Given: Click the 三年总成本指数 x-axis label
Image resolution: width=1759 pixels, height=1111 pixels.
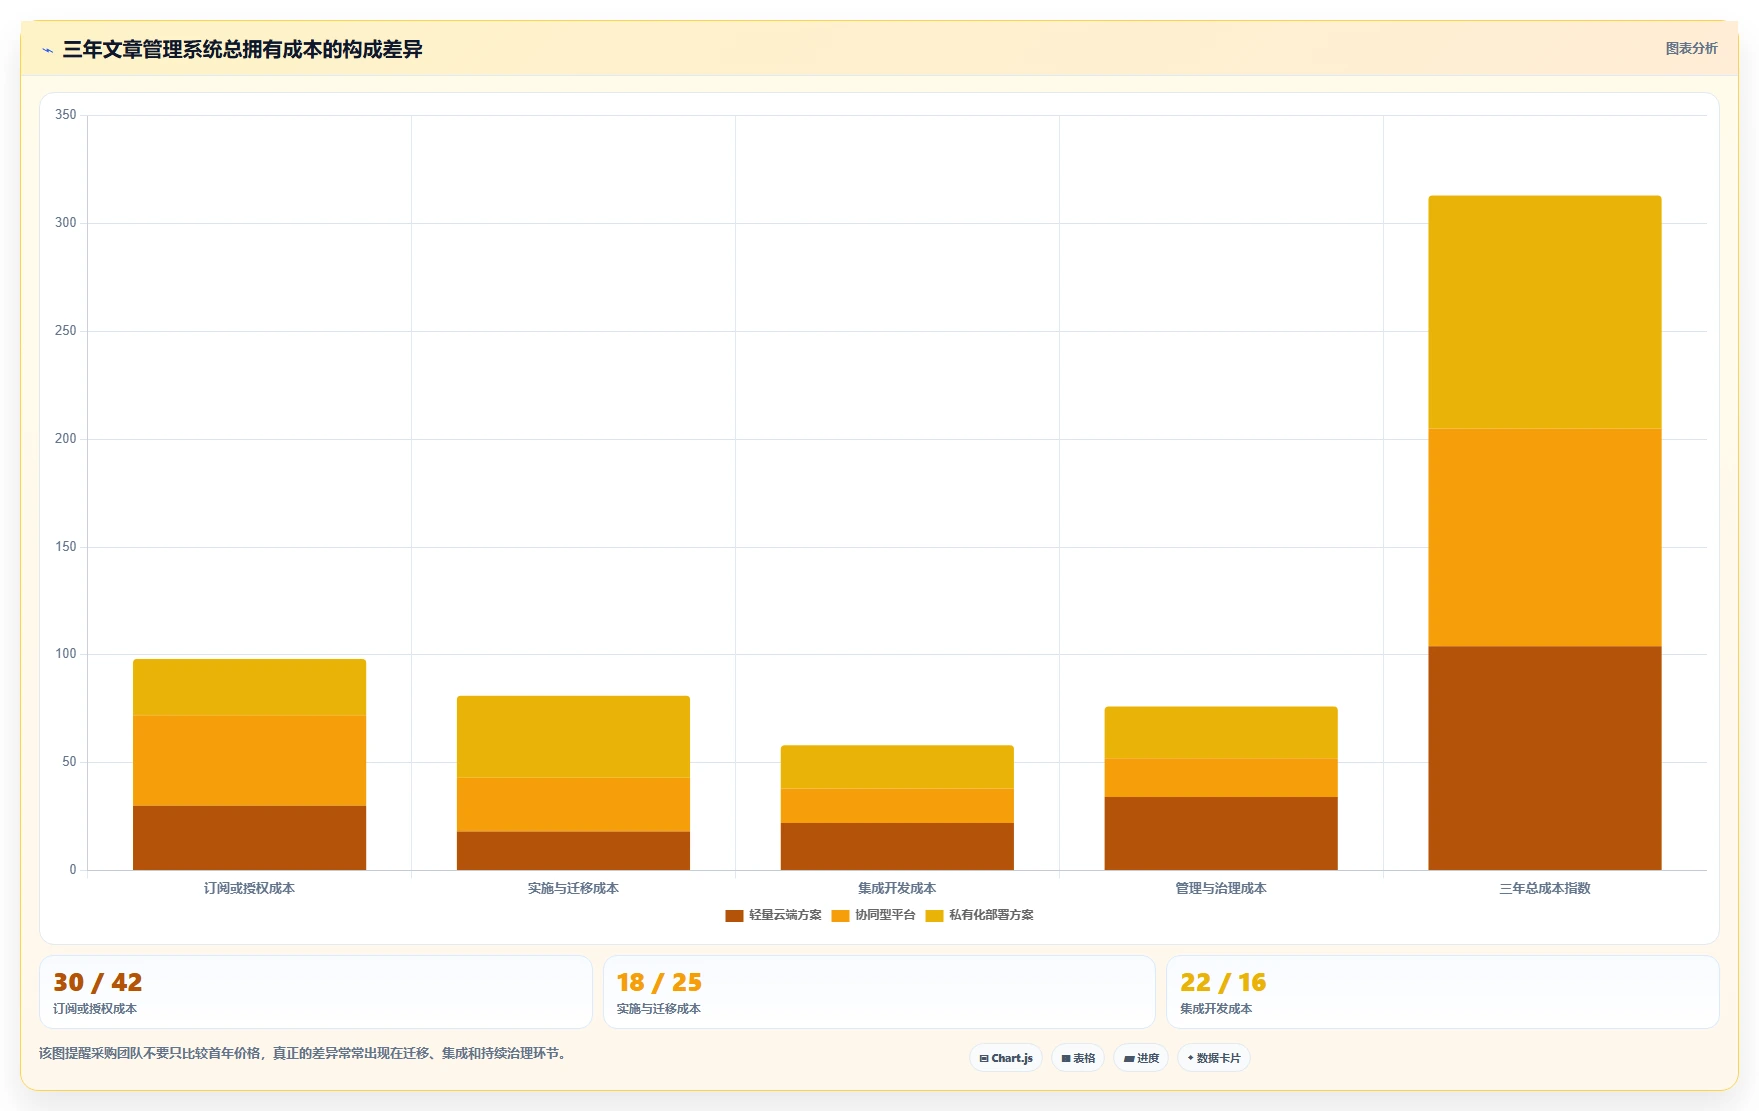Looking at the screenshot, I should (1545, 888).
